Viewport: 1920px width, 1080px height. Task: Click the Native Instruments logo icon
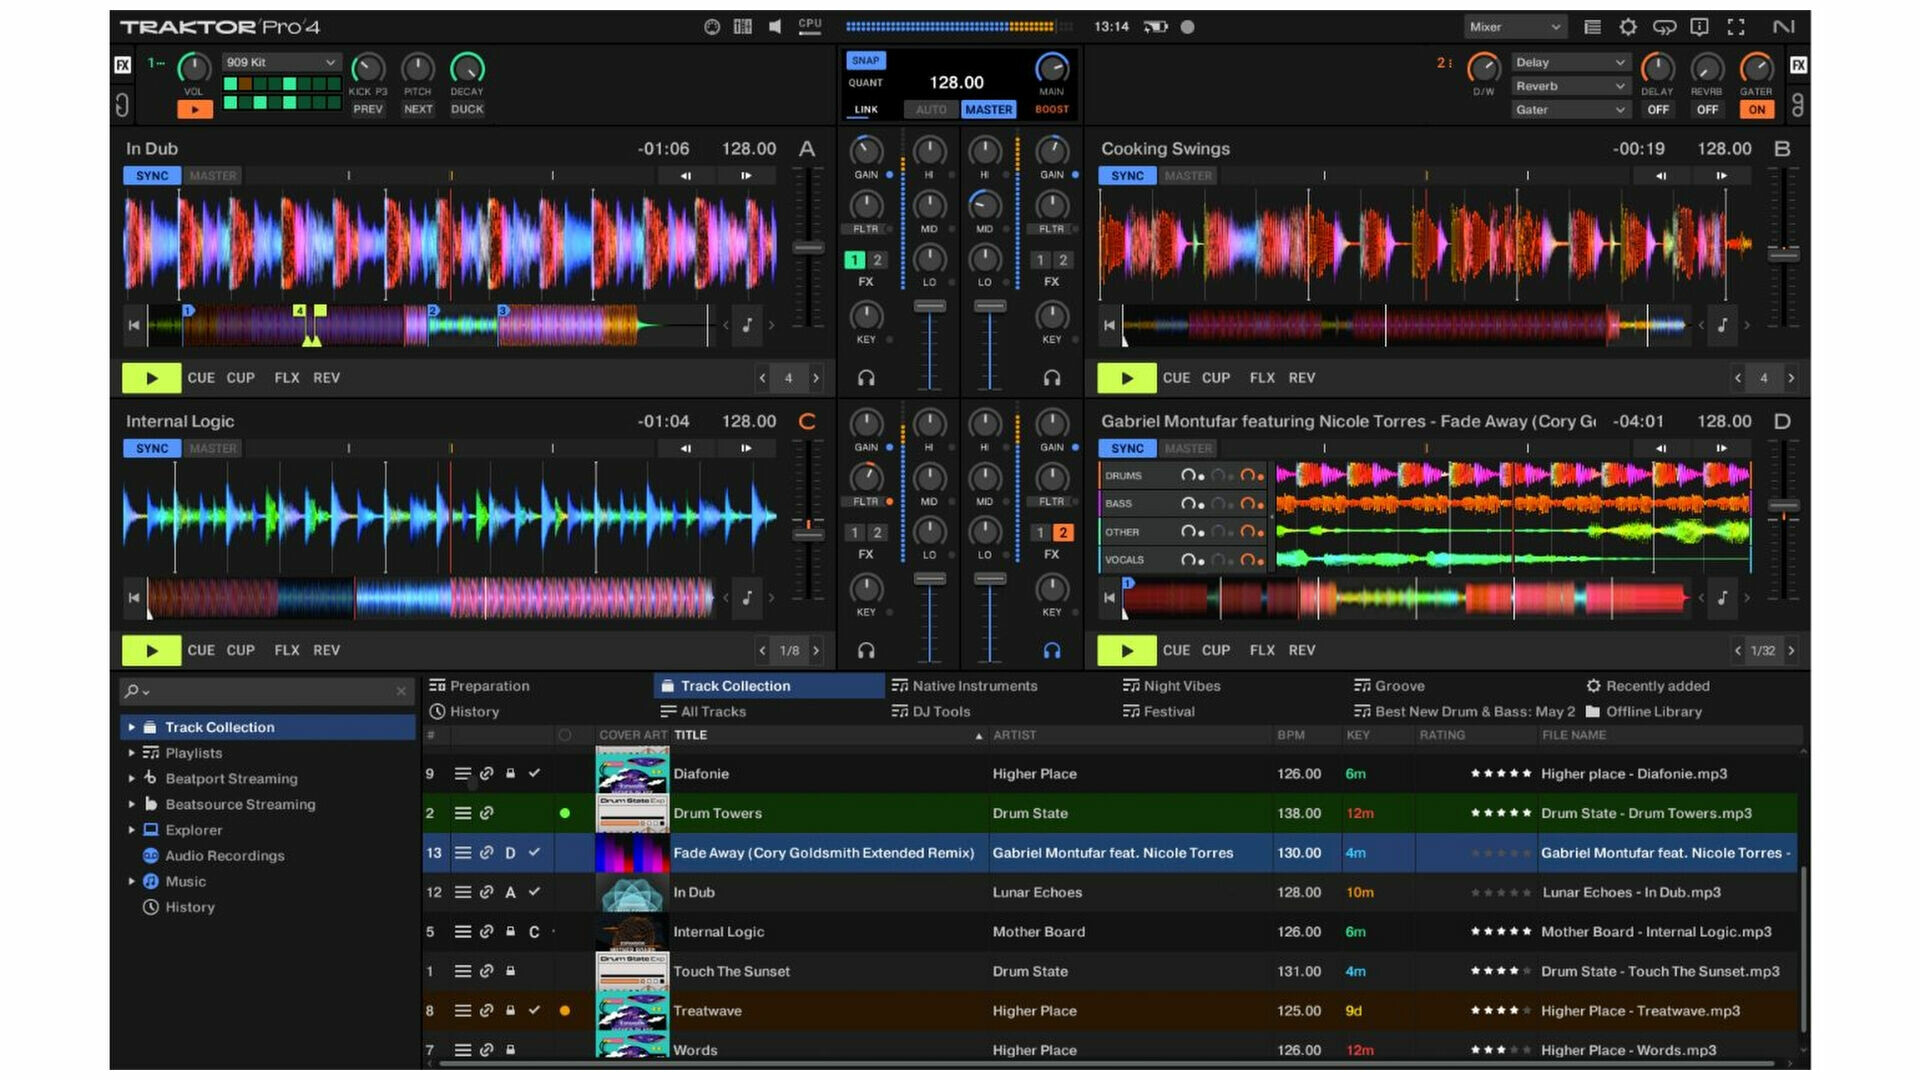coord(1783,27)
